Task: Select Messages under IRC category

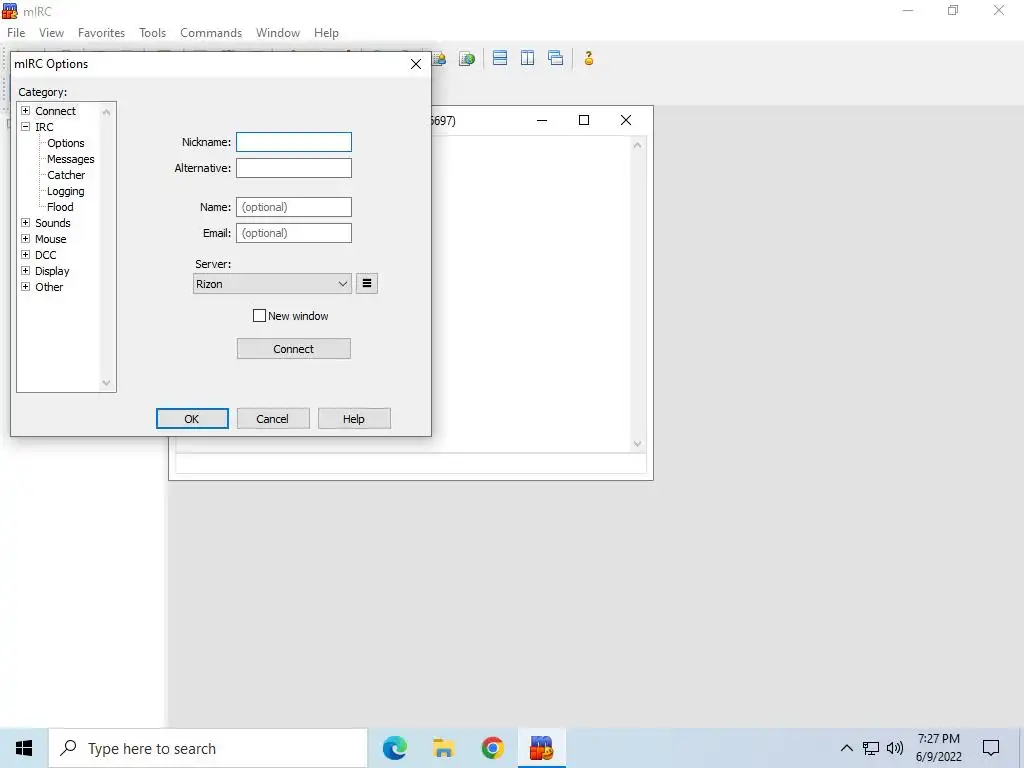Action: (x=71, y=159)
